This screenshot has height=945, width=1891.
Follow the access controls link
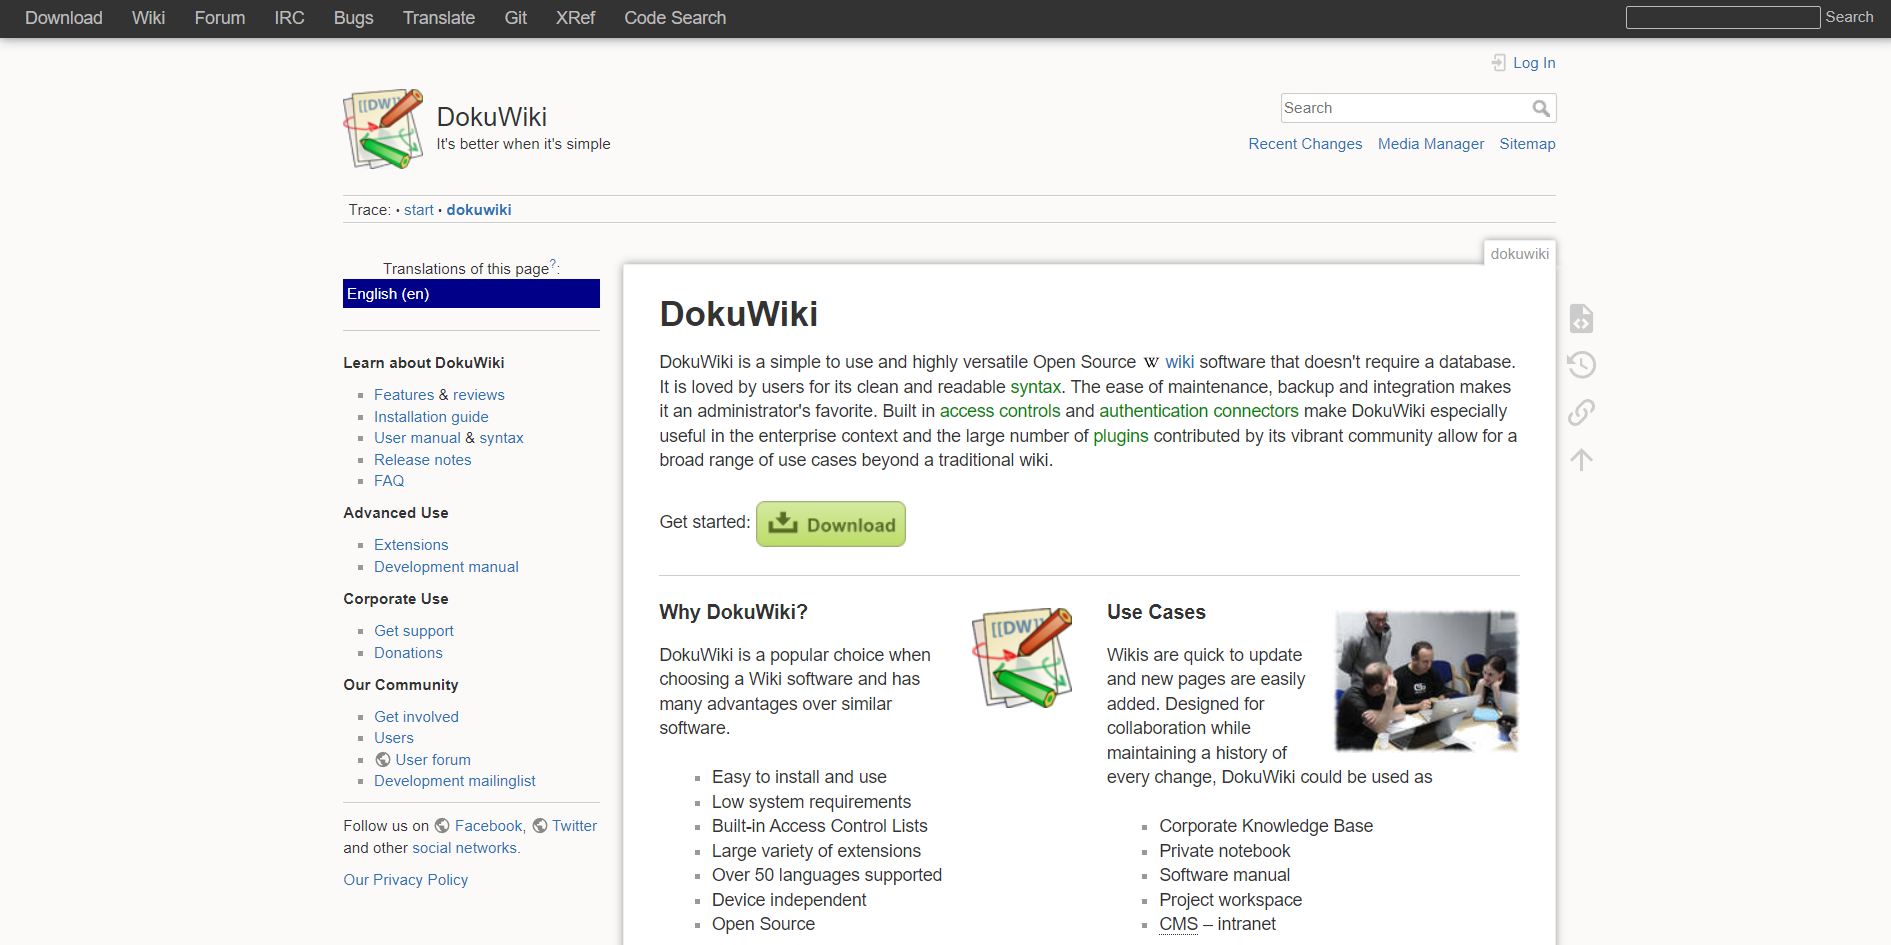point(1000,411)
